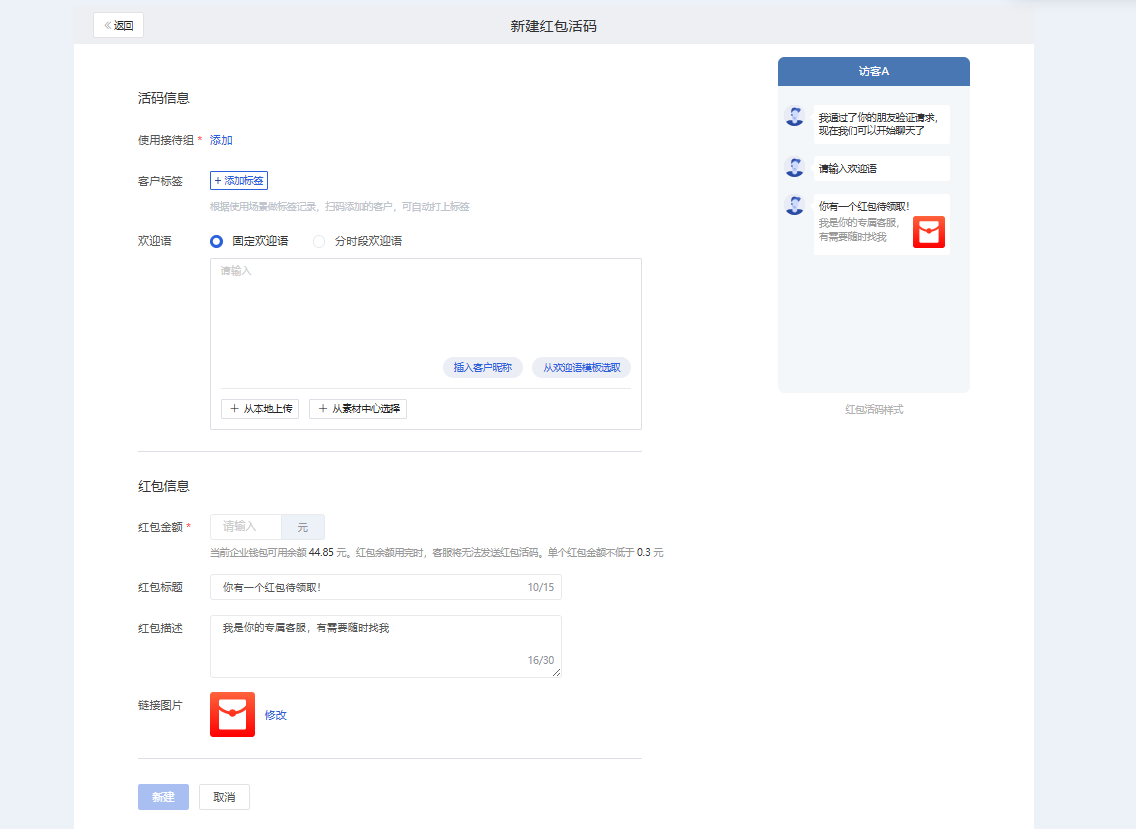Click the avatar beside 请输入欢迎语 message

795,167
